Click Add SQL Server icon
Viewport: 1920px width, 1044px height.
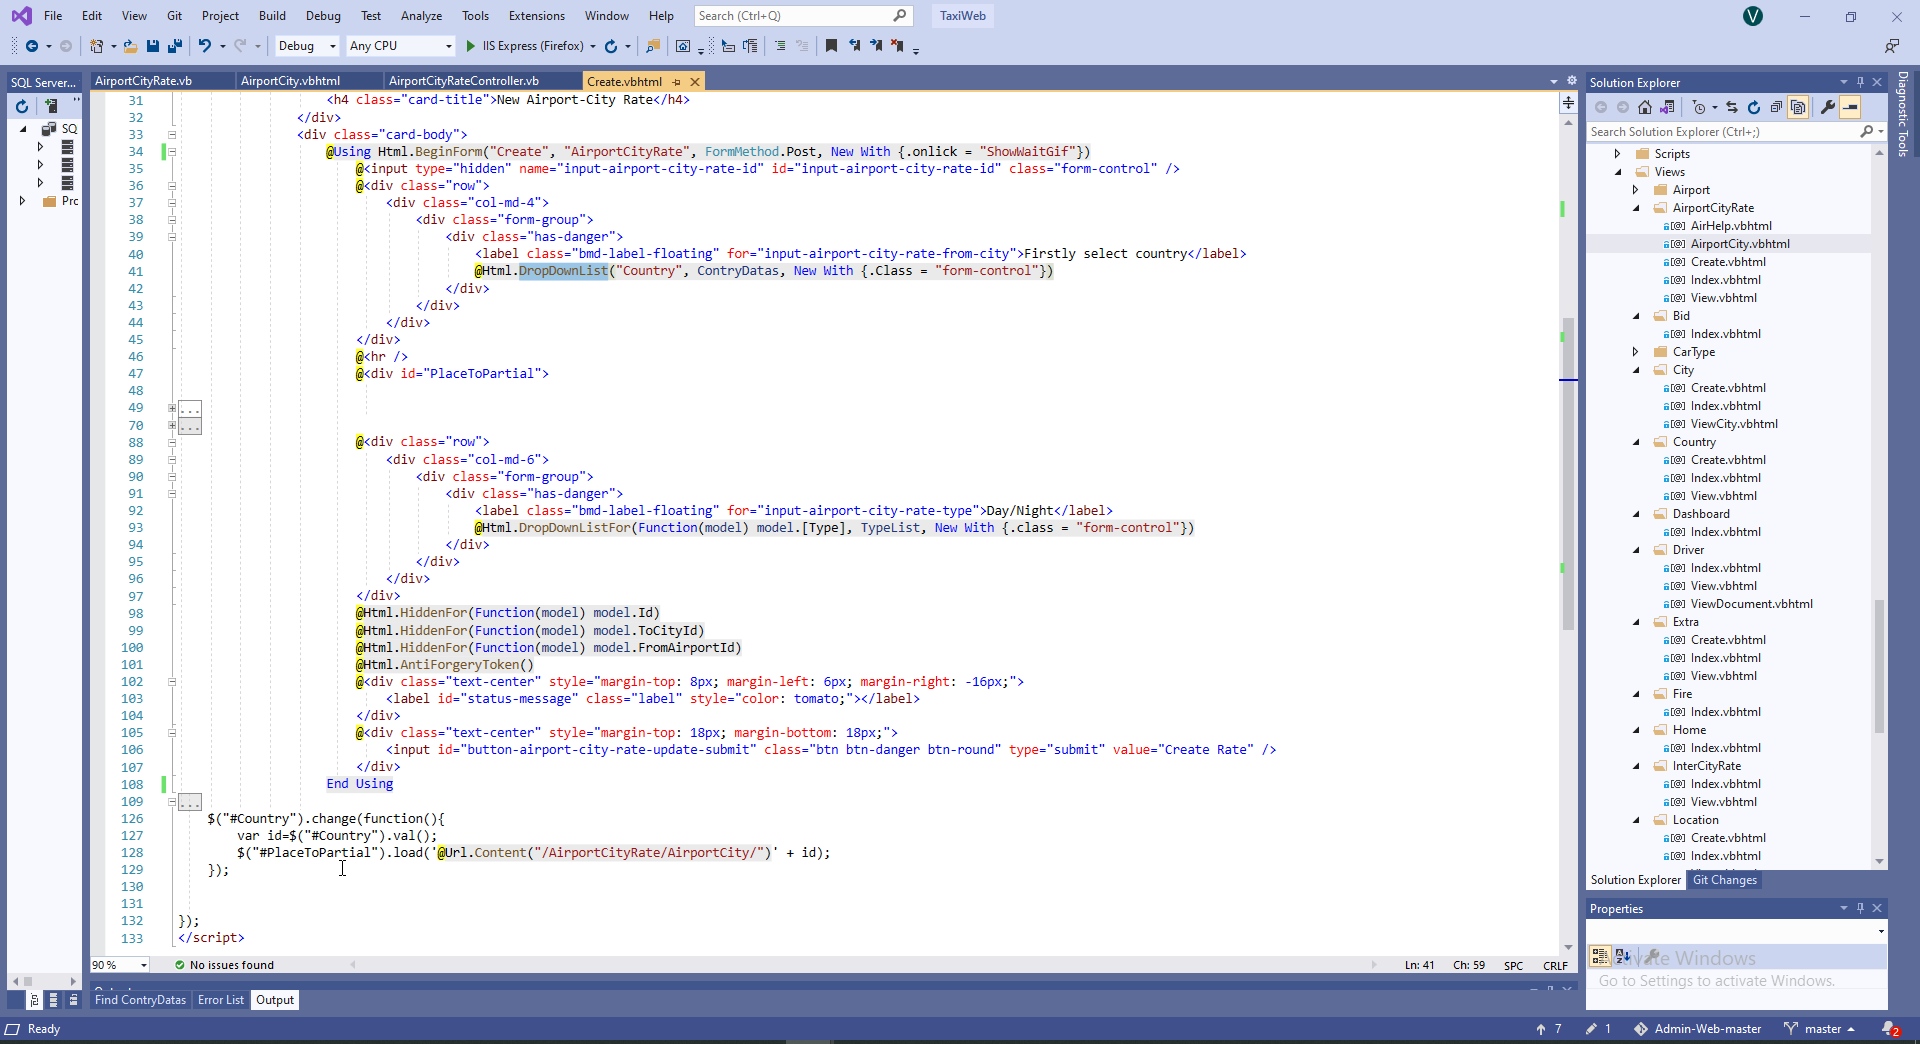click(51, 105)
